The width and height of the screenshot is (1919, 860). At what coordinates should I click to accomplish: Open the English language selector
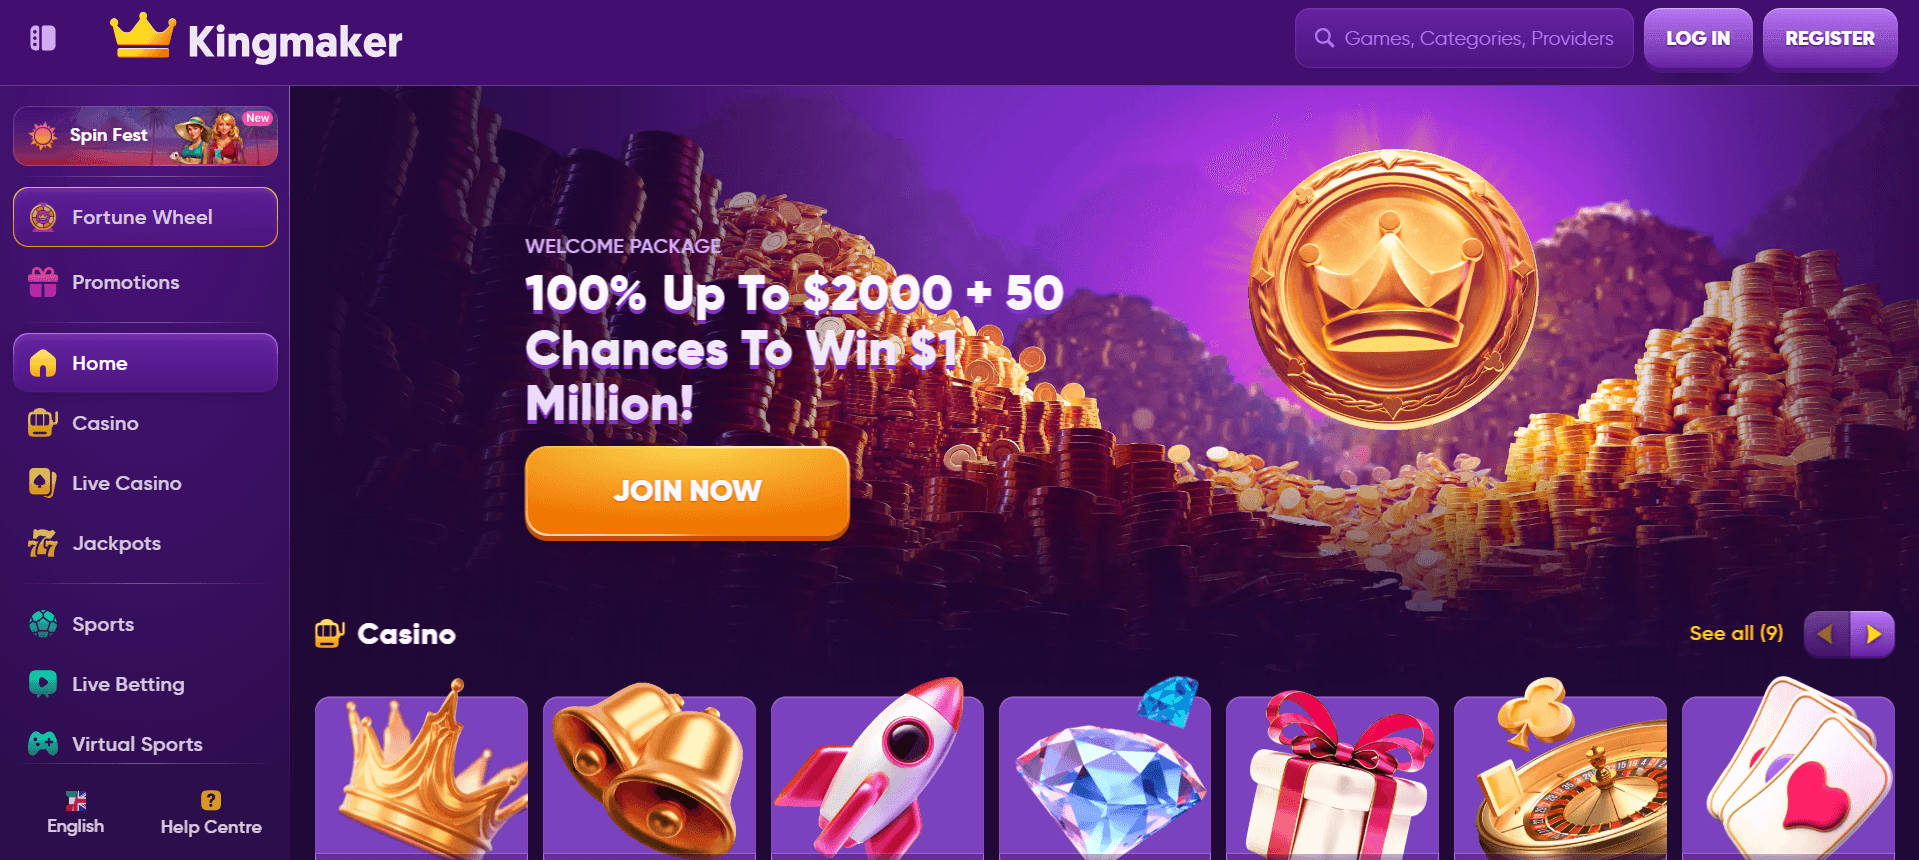click(75, 813)
